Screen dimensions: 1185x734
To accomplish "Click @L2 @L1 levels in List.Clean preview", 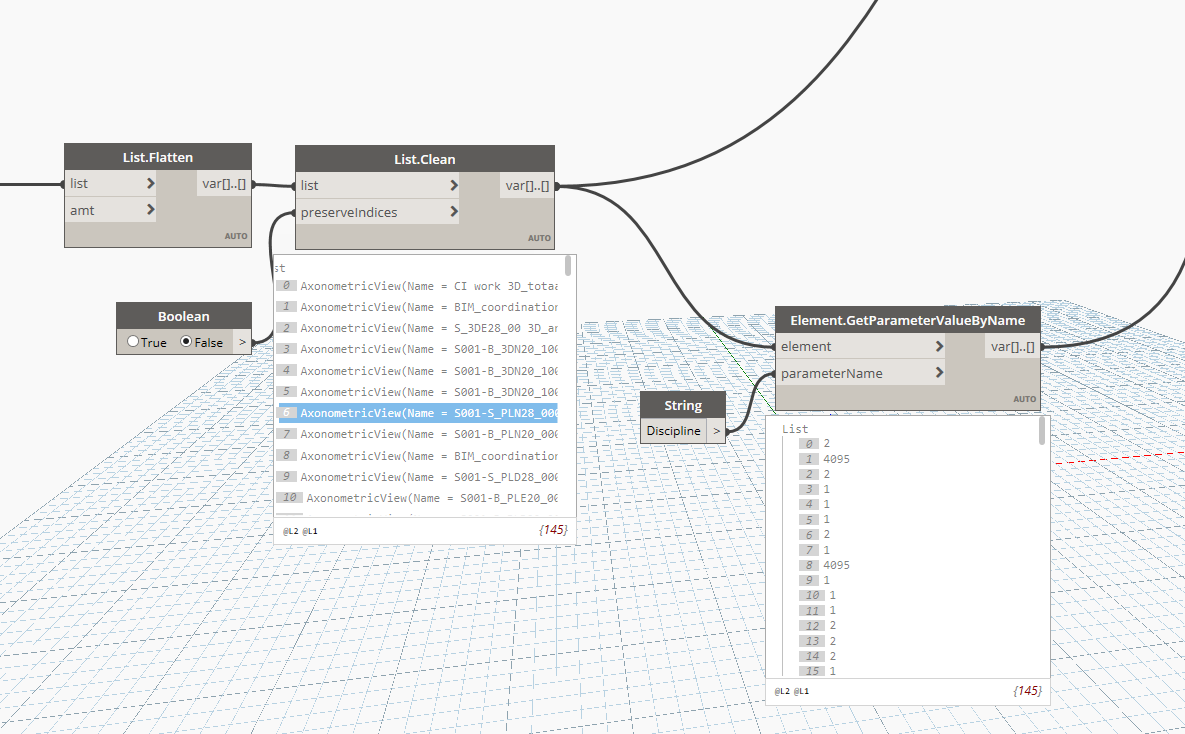I will point(300,531).
